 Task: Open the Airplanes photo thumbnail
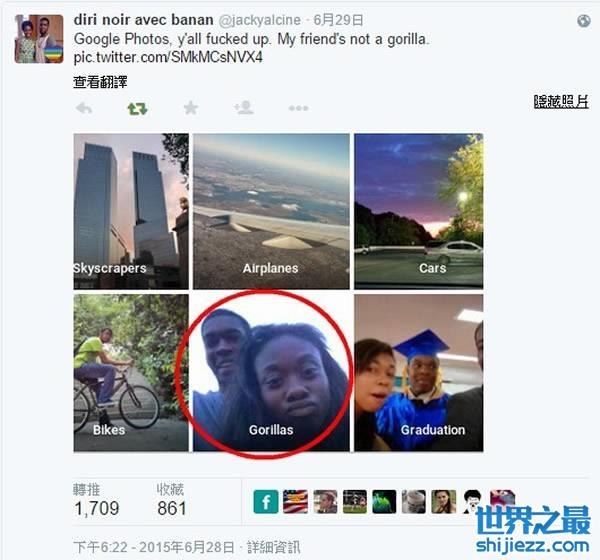[x=271, y=211]
